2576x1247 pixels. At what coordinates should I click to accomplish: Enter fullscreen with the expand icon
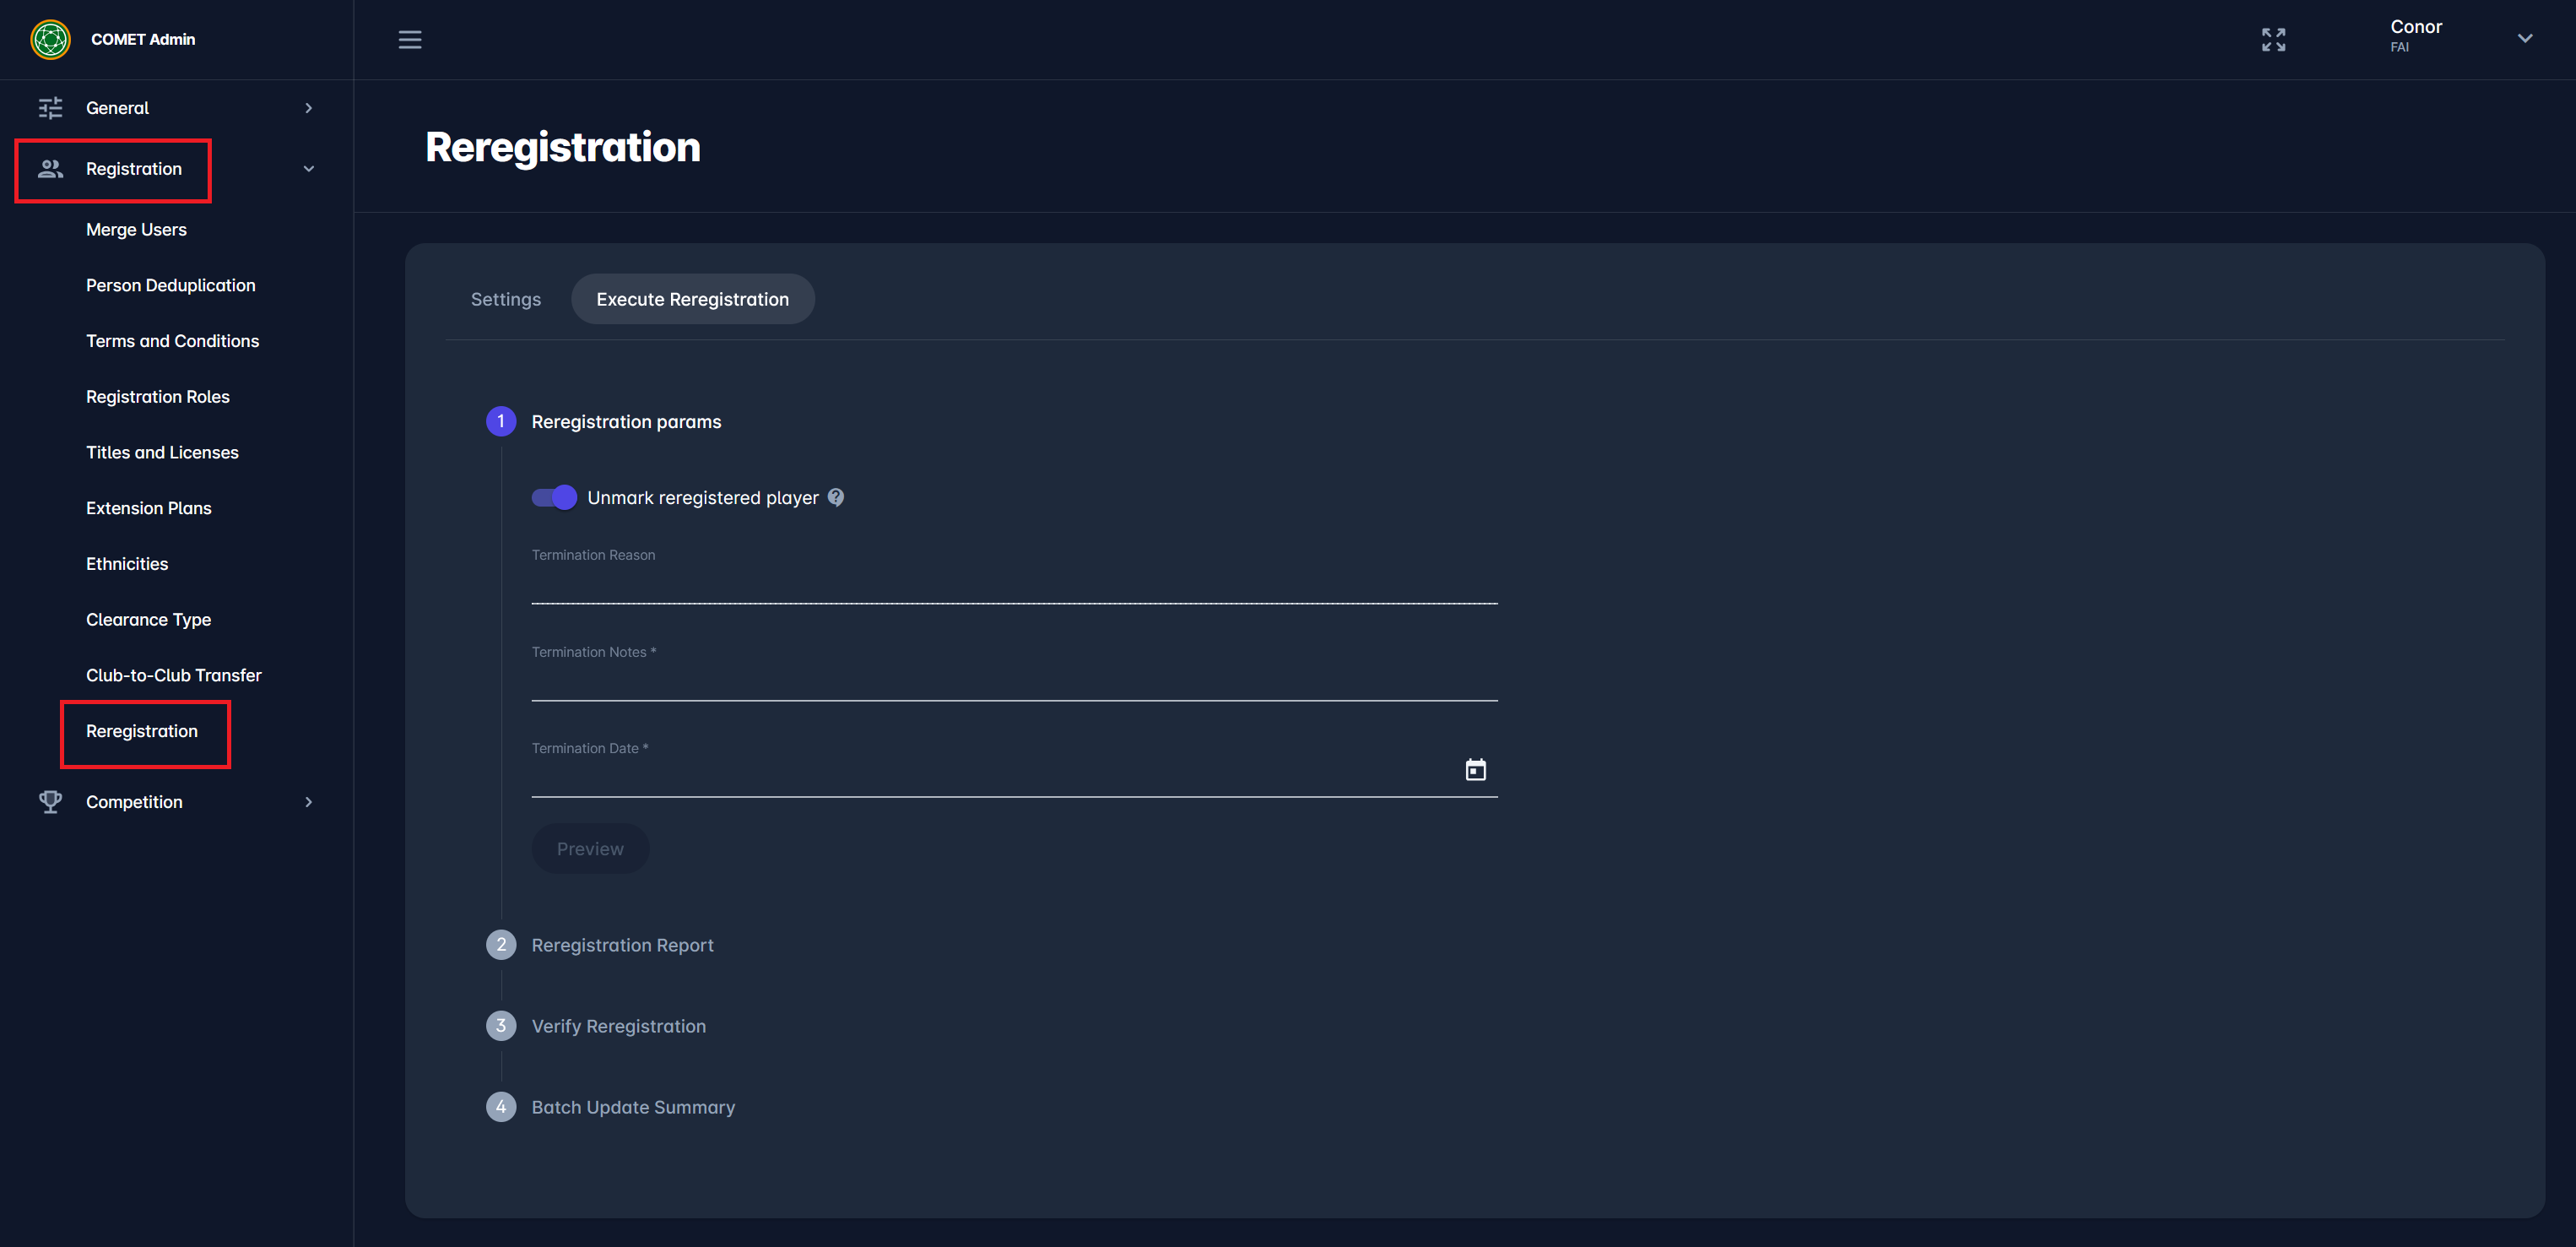2273,39
